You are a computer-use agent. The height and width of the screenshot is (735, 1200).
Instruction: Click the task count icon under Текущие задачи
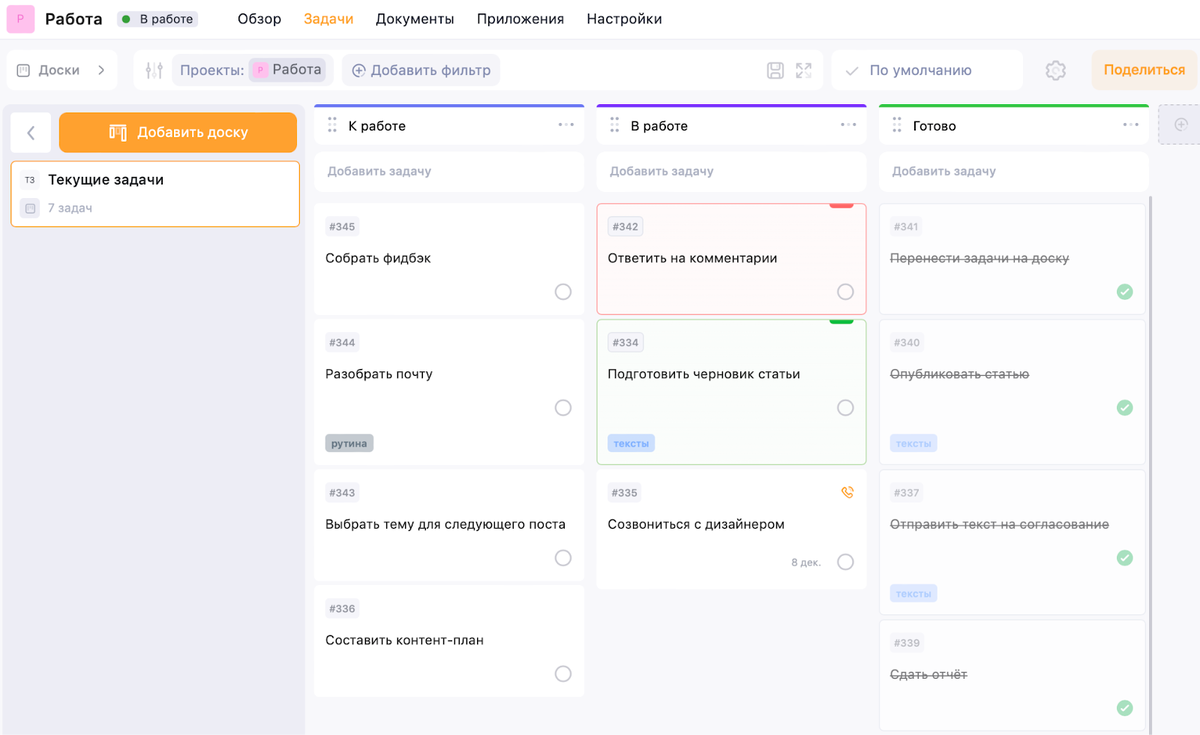click(x=30, y=208)
